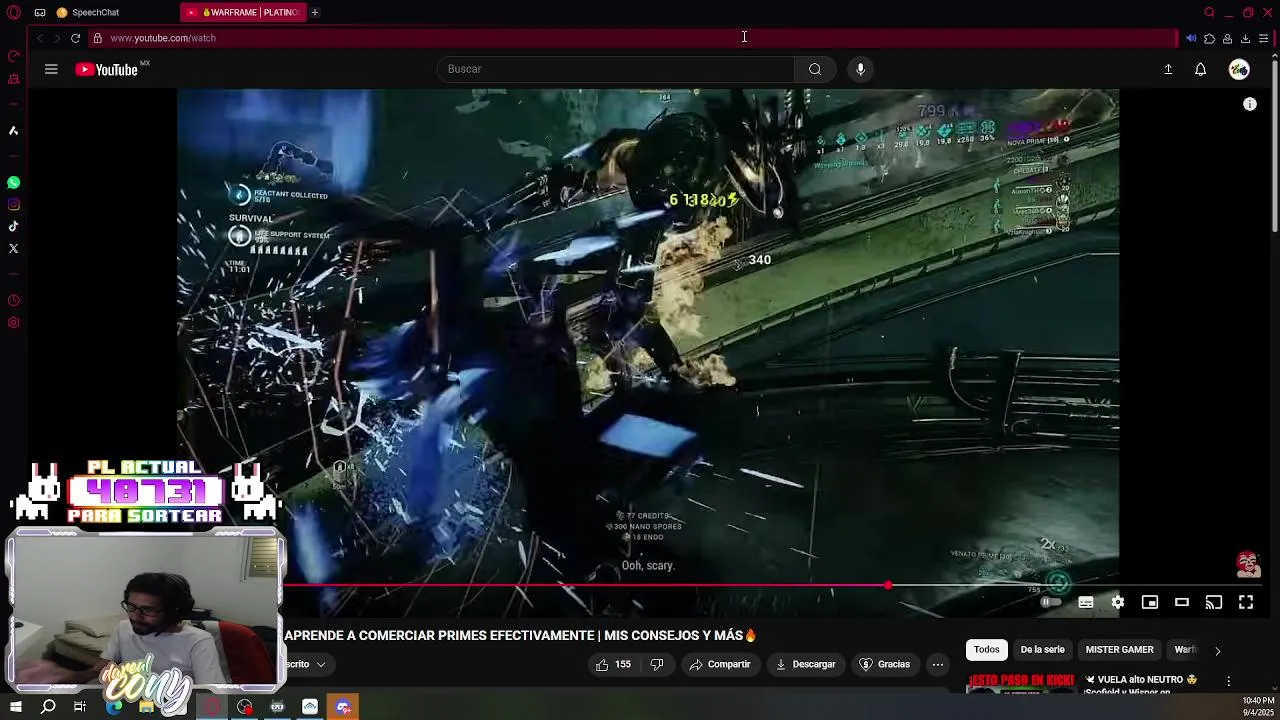Open YouTube notifications bell

click(x=1200, y=69)
